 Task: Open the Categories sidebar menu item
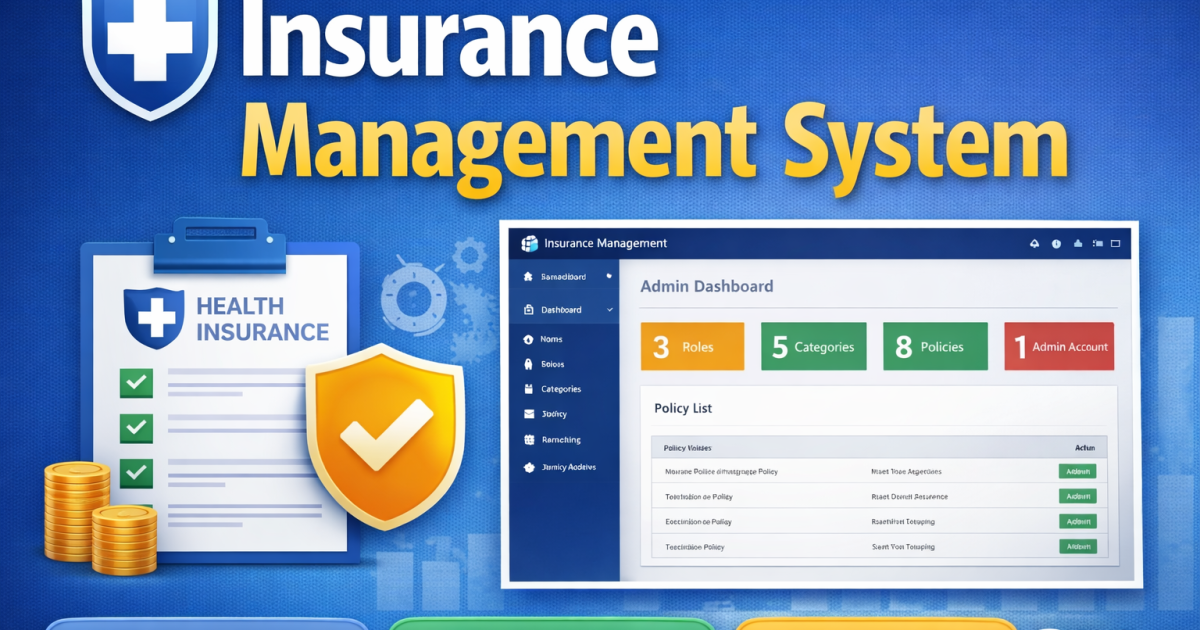pos(560,389)
